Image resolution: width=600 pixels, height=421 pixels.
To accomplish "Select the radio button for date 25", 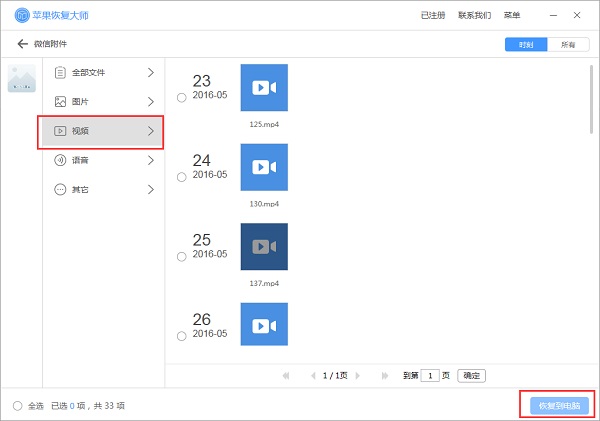I will 182,257.
